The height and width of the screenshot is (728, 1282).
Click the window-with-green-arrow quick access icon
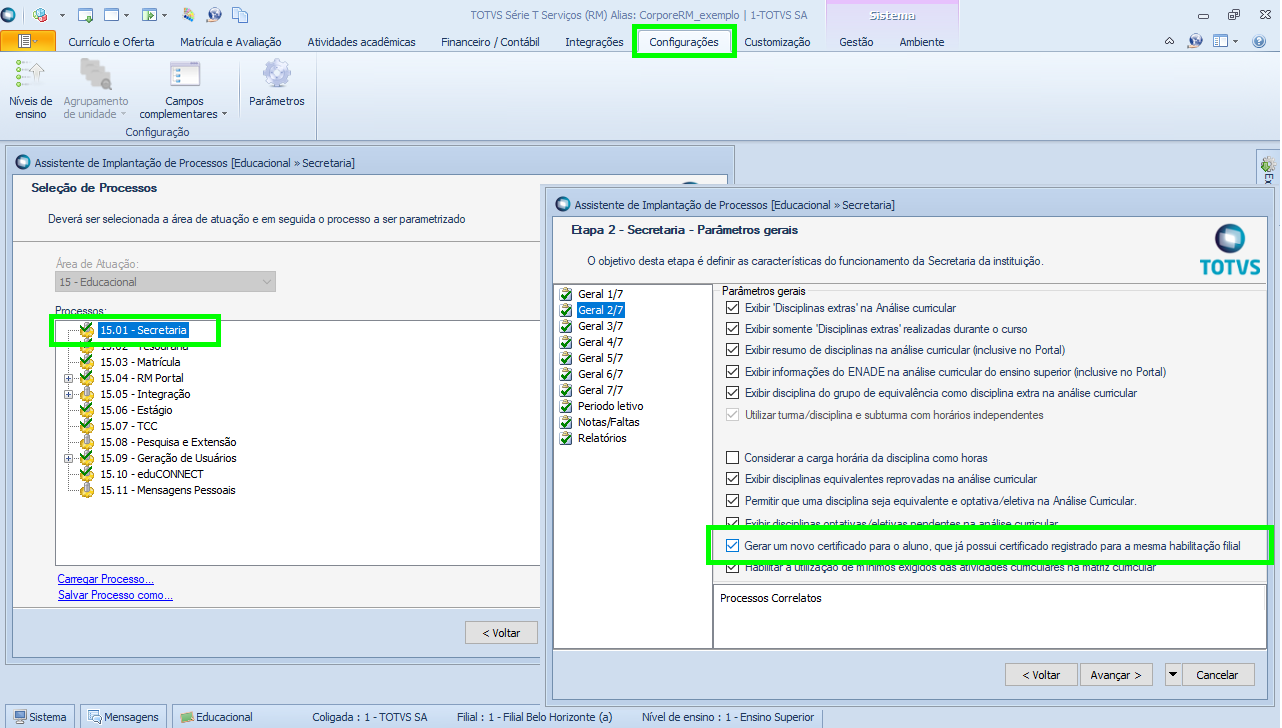click(x=85, y=15)
